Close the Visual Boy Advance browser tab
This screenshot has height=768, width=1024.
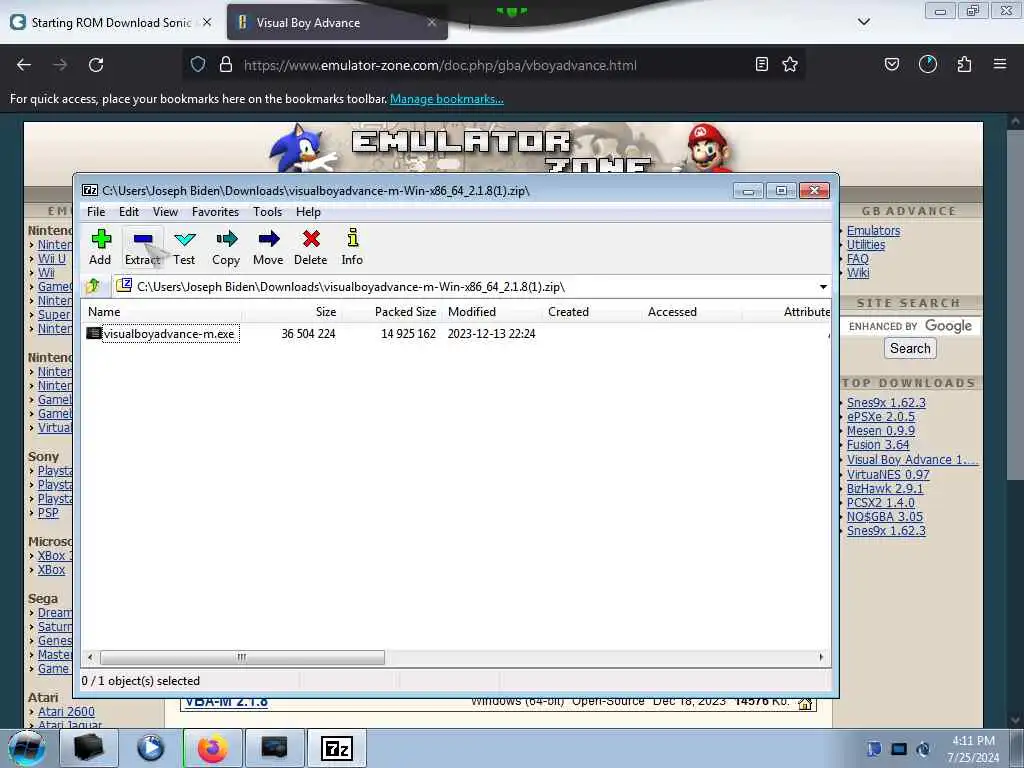coord(432,22)
